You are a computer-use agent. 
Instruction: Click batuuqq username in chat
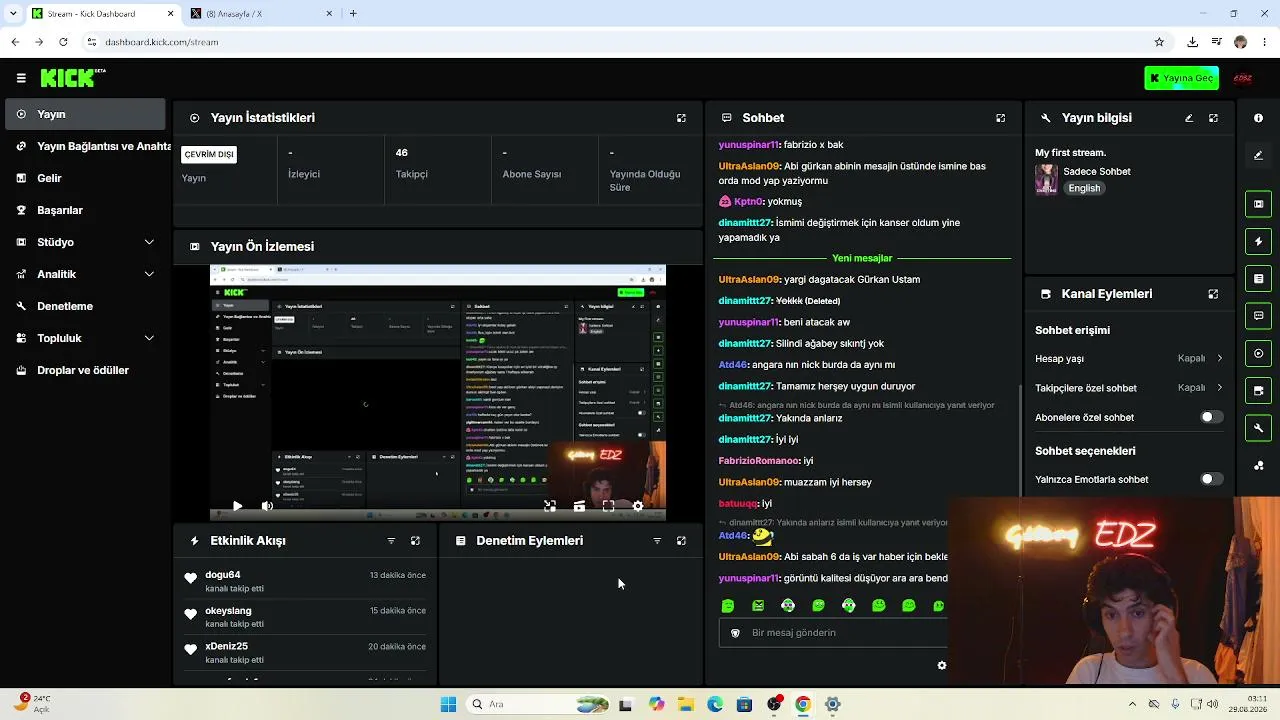738,504
